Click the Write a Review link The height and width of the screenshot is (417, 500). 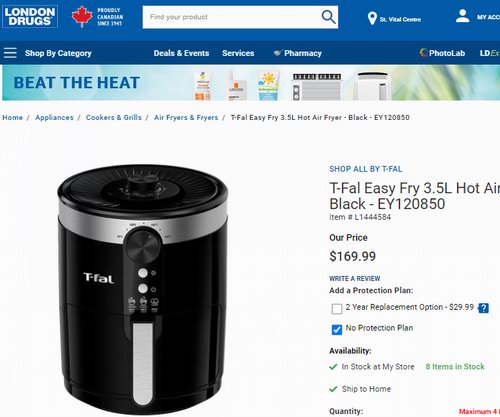(x=355, y=278)
